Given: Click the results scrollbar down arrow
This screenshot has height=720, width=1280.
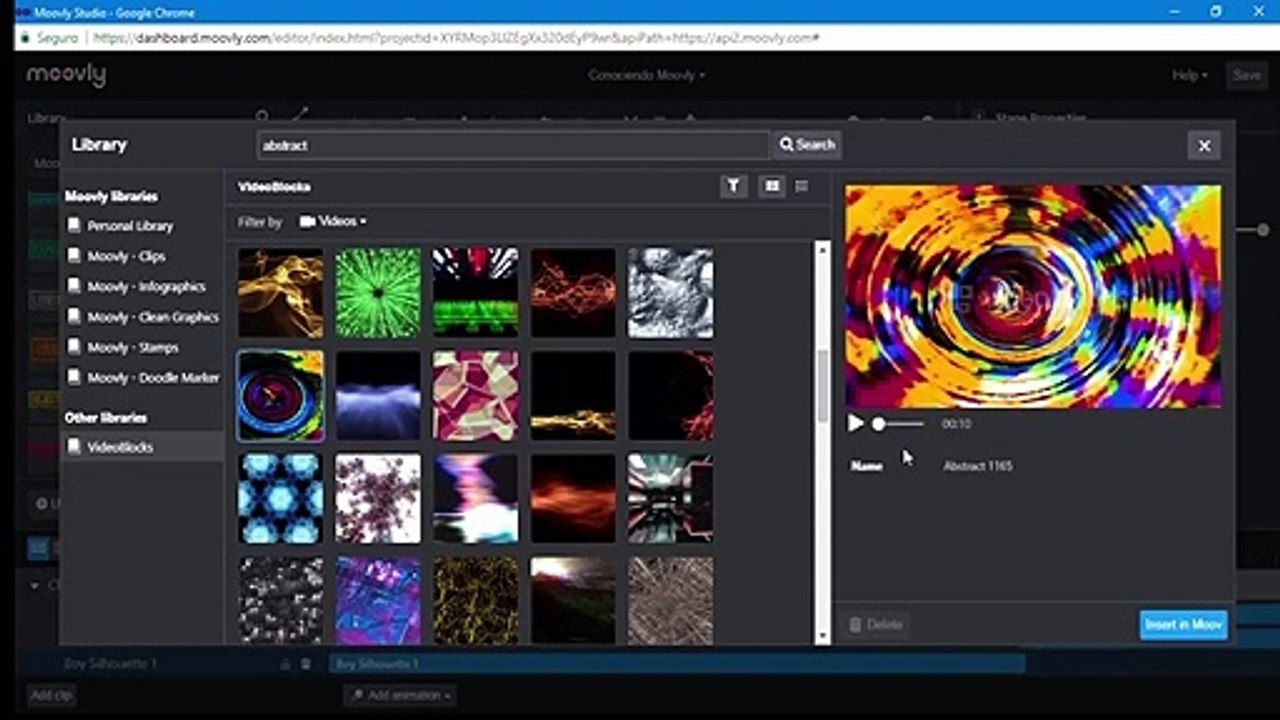Looking at the screenshot, I should pos(823,636).
